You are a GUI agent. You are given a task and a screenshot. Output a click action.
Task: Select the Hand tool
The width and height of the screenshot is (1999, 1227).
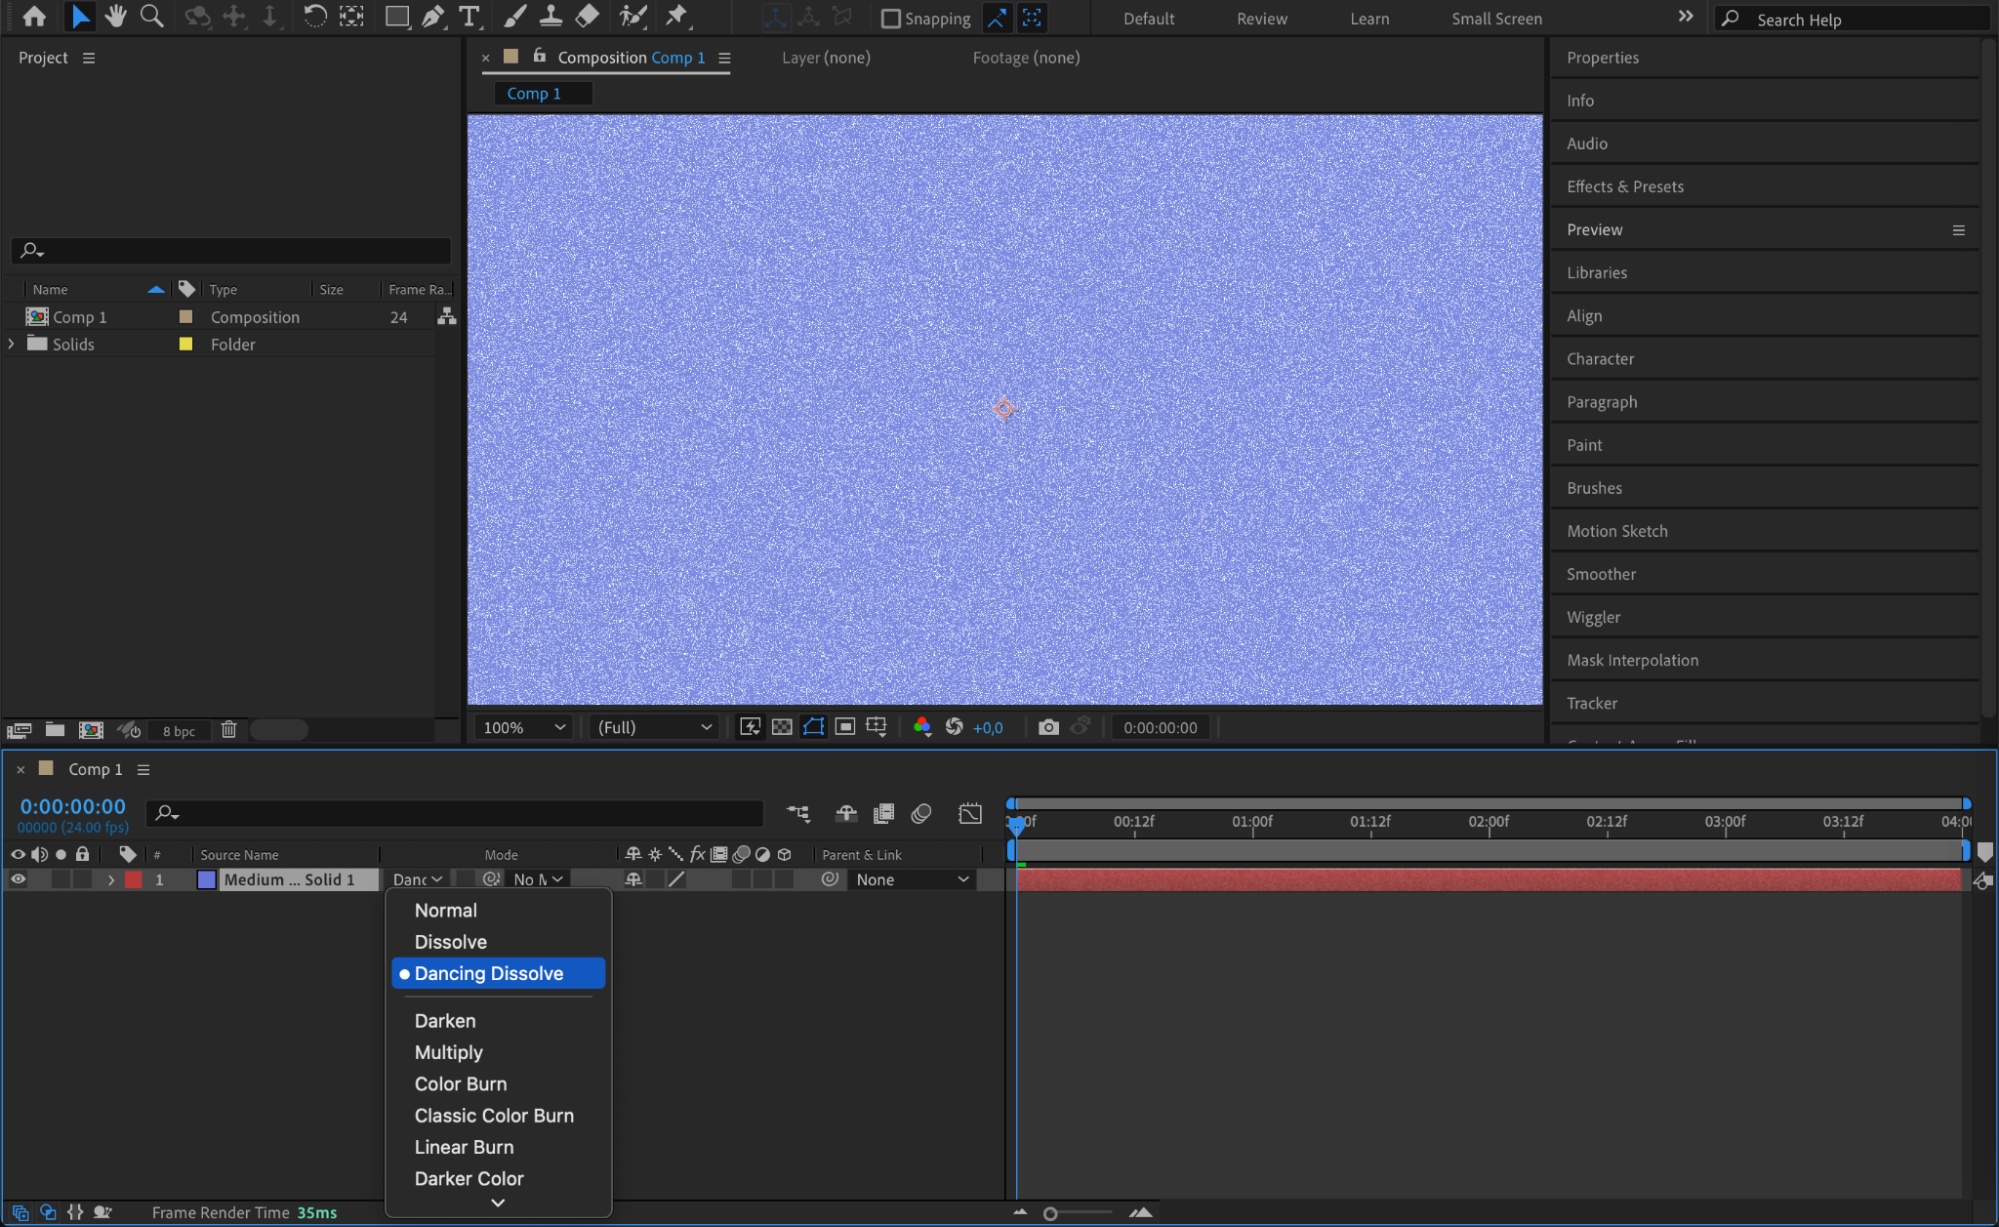(116, 16)
